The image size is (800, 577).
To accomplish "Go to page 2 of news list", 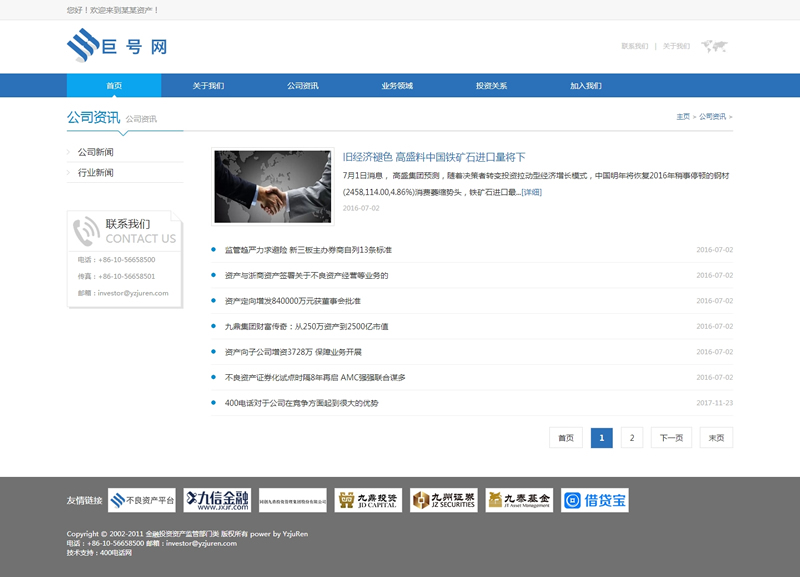I will pyautogui.click(x=631, y=438).
